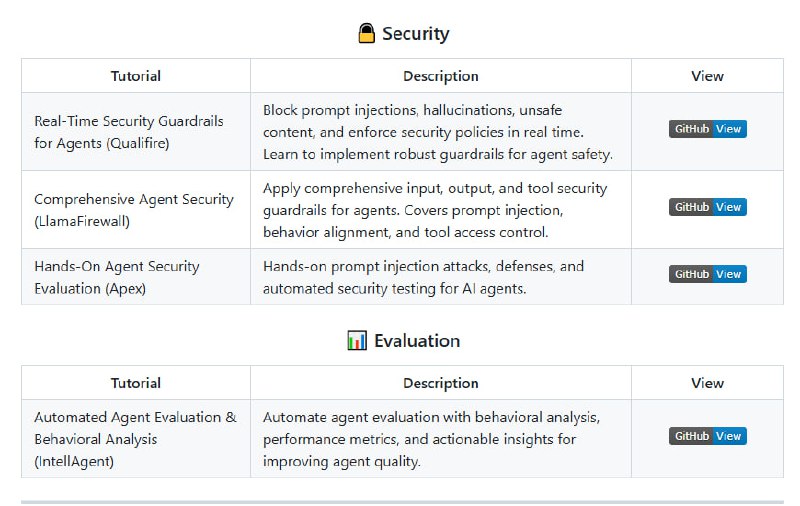This screenshot has height=506, width=800.
Task: Select the Automated Agent Evaluation & Behavioral Analysis title
Action: 135,438
